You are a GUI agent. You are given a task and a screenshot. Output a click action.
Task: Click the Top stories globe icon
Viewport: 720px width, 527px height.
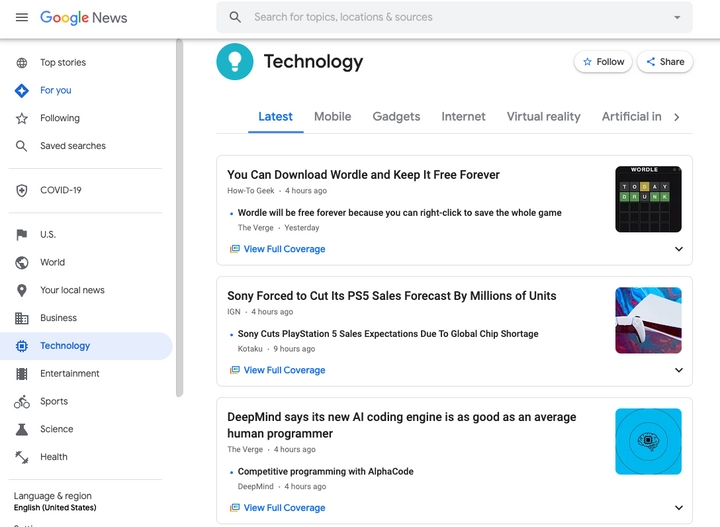tap(22, 62)
